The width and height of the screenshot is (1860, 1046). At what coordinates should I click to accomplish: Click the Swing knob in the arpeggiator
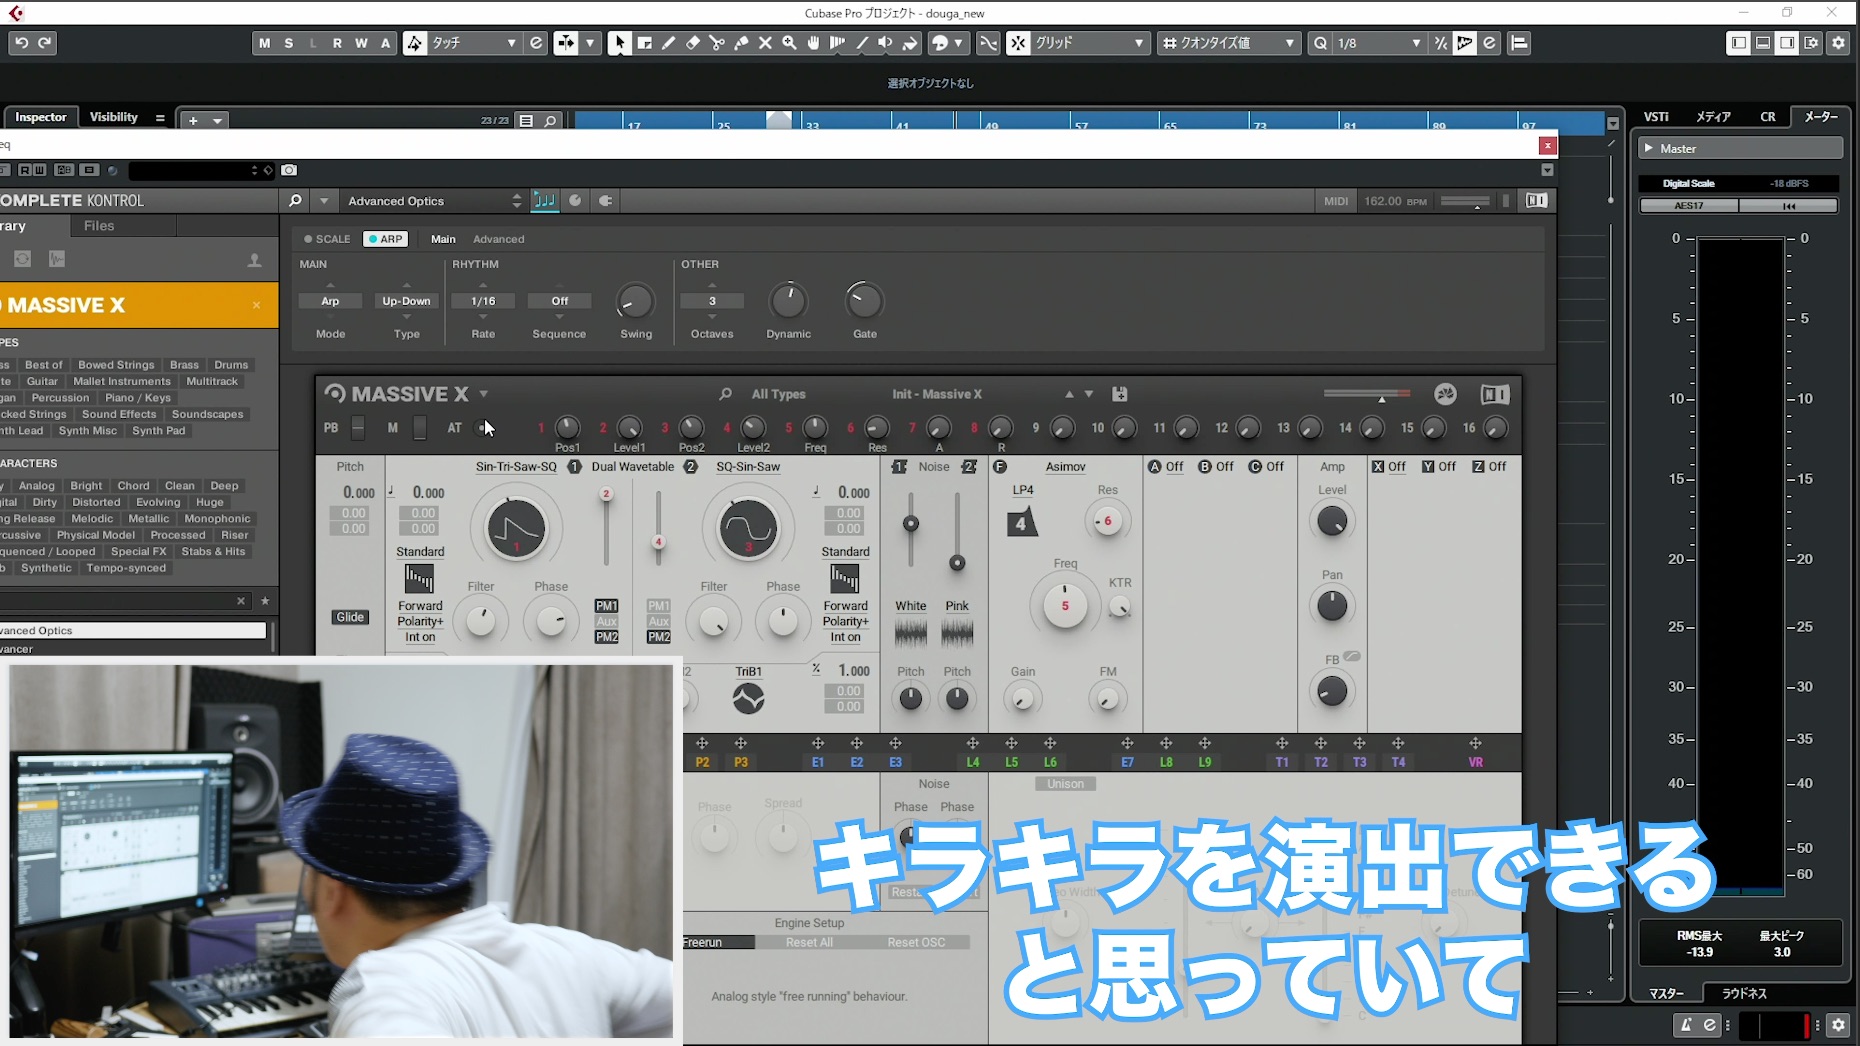pyautogui.click(x=635, y=301)
